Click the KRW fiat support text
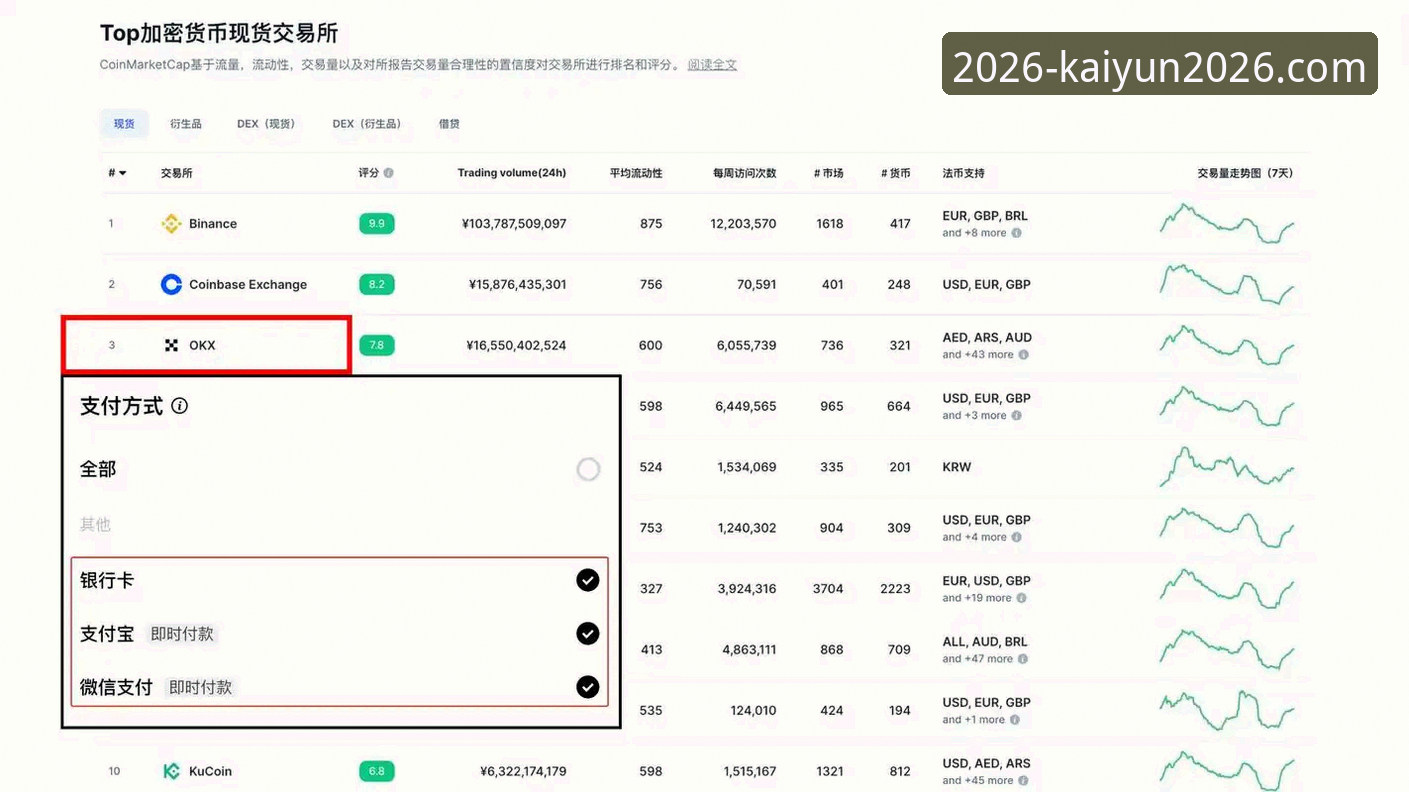 coord(957,467)
